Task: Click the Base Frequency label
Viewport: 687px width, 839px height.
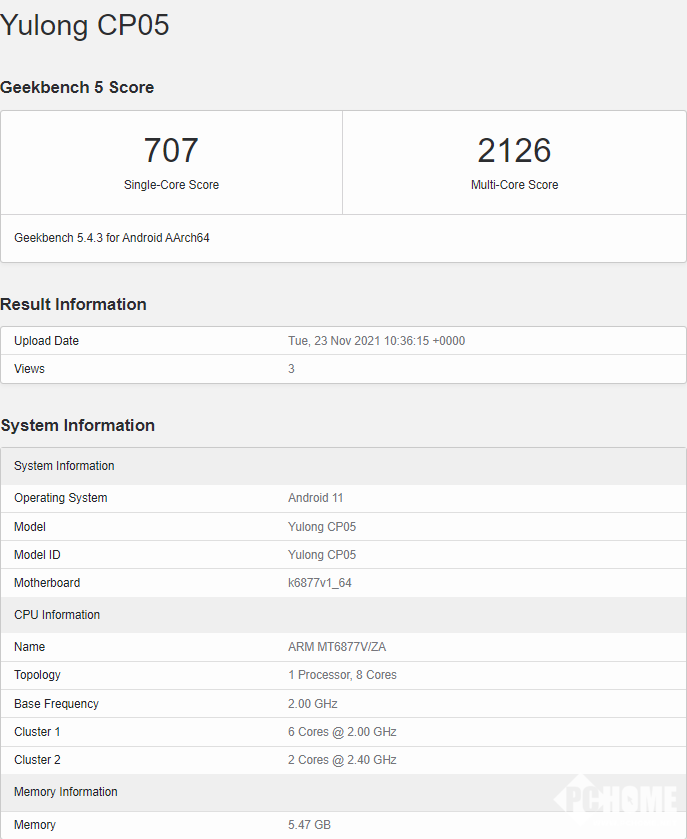Action: (56, 704)
